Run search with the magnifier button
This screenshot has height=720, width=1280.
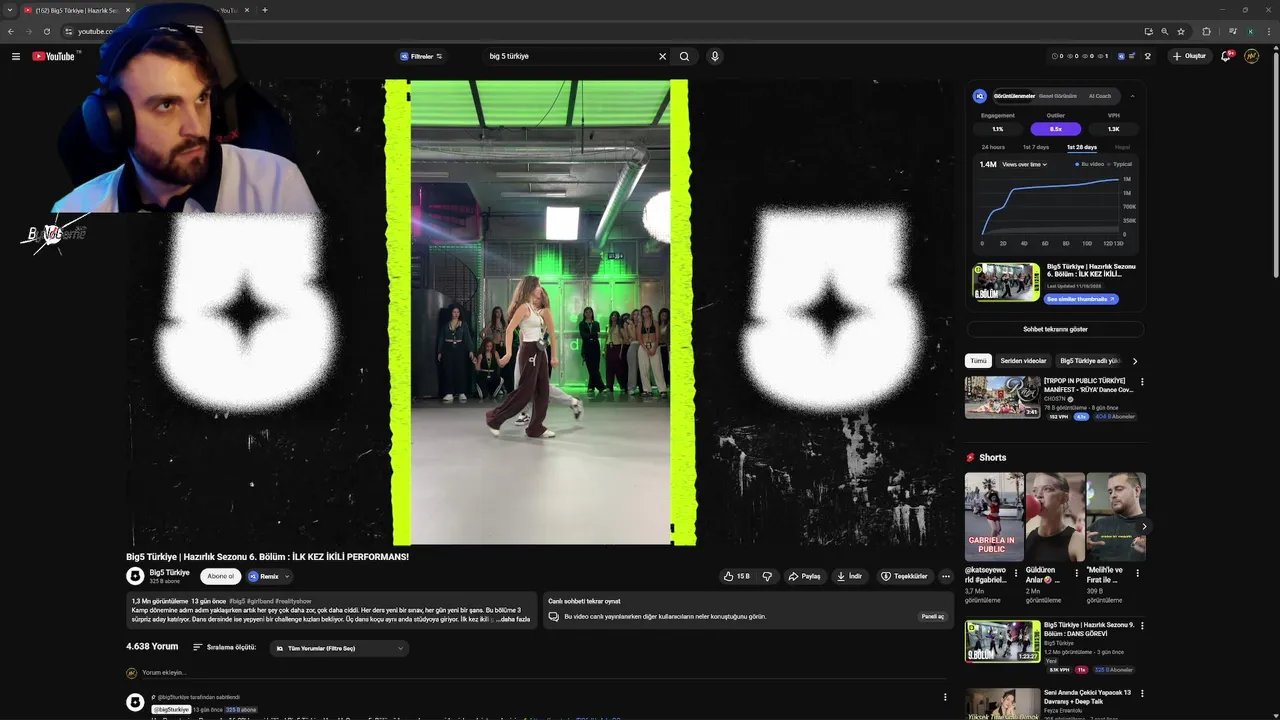point(684,56)
